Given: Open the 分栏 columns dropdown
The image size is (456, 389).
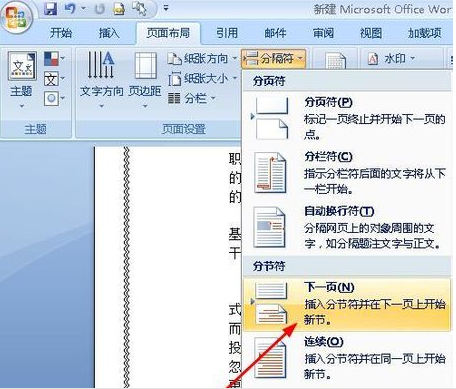Looking at the screenshot, I should [192, 98].
